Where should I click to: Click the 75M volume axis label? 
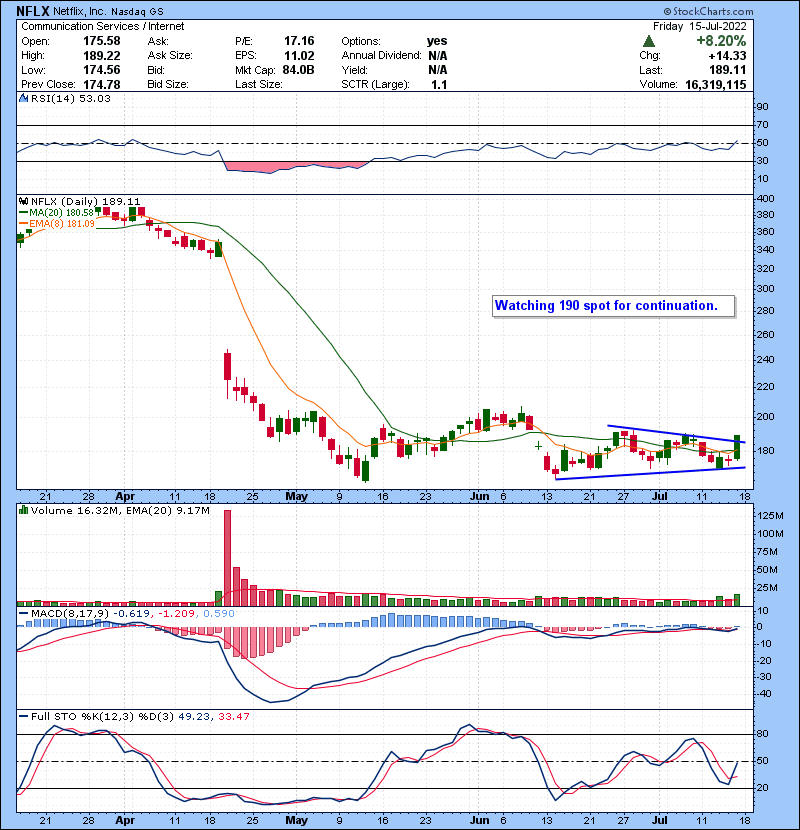click(x=768, y=552)
